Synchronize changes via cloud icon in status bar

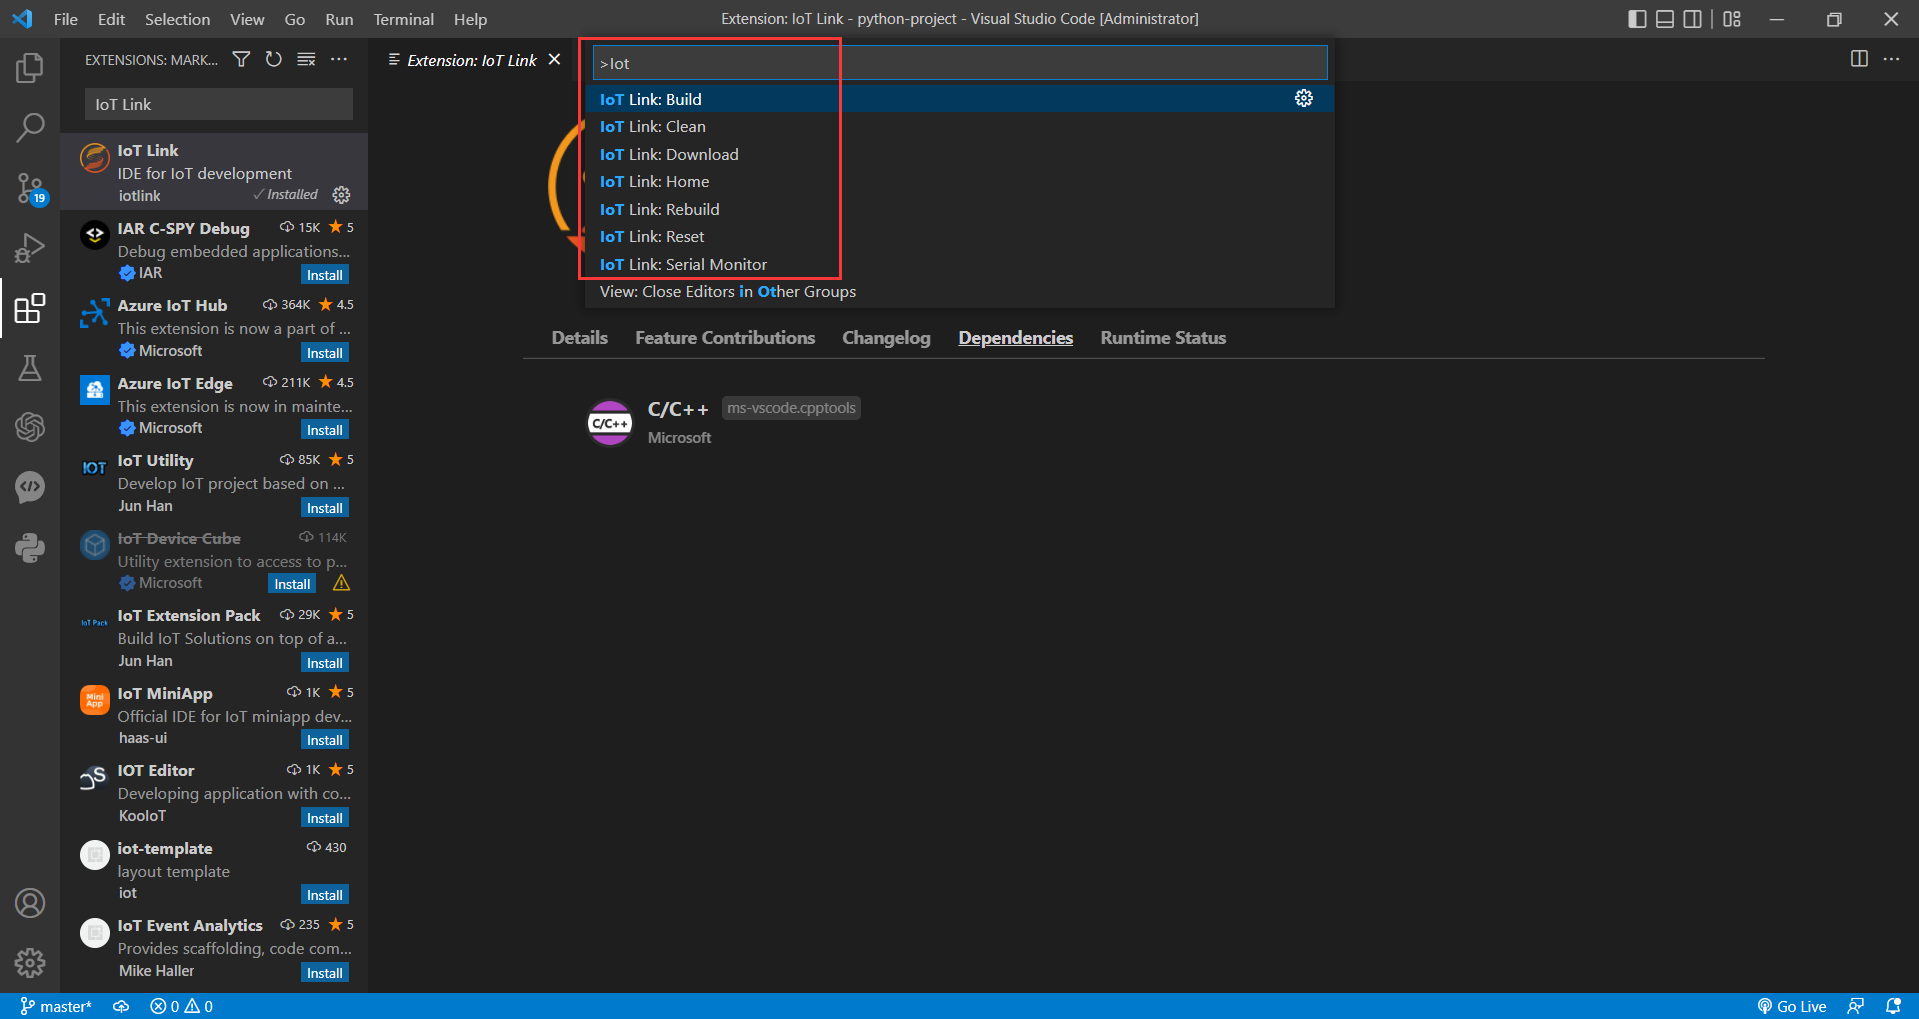point(121,1006)
